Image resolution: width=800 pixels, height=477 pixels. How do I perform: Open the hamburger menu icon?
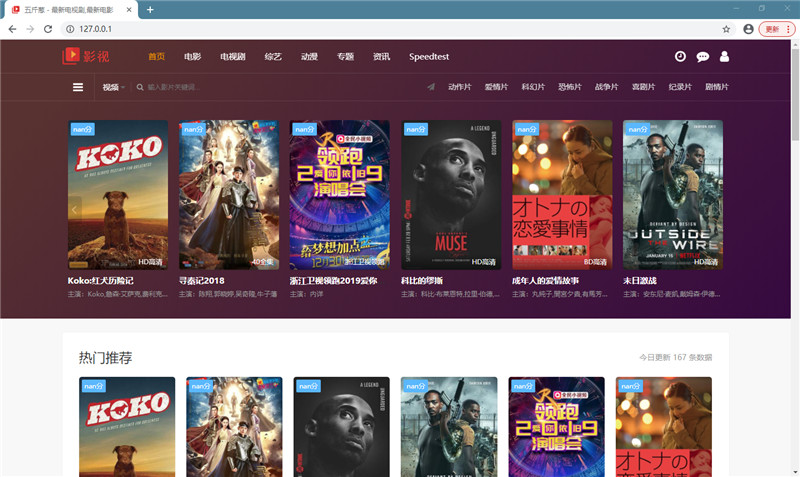[x=78, y=87]
